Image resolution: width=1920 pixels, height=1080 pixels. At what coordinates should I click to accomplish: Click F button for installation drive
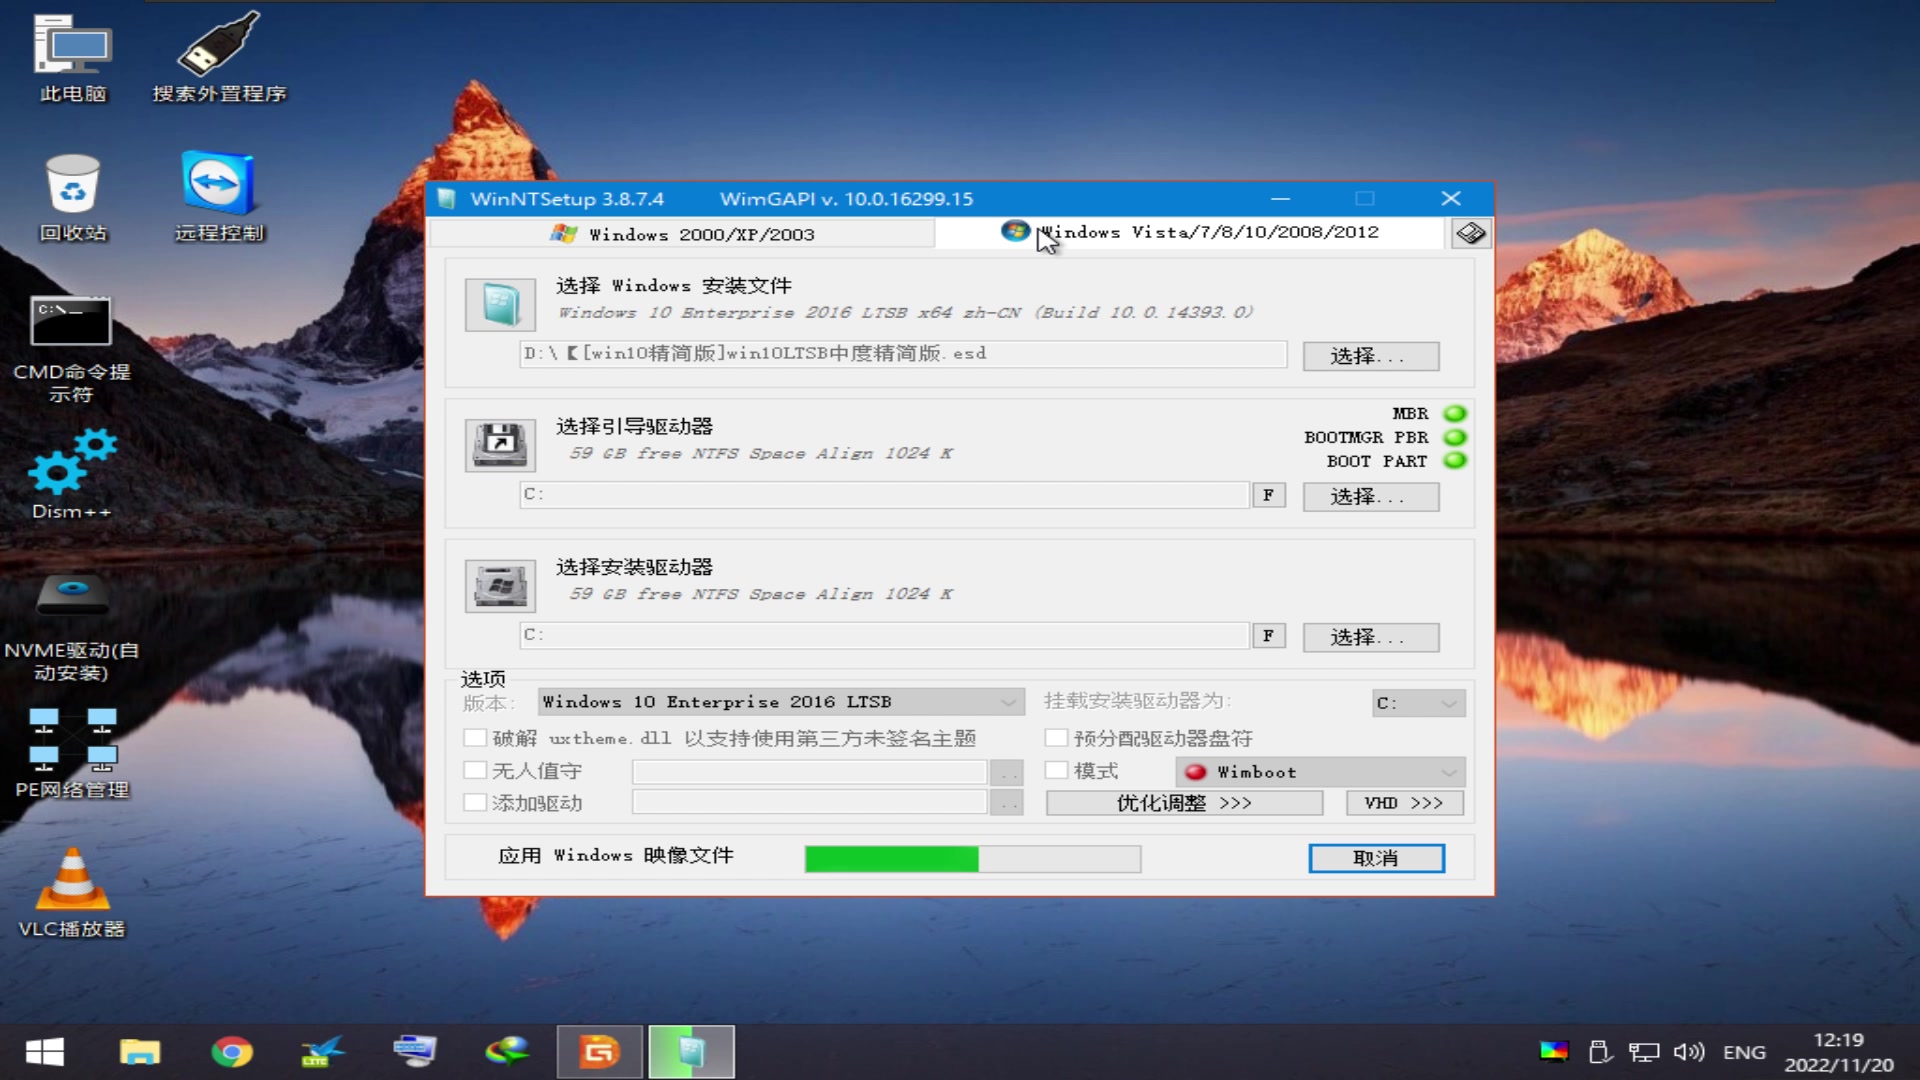[1268, 636]
